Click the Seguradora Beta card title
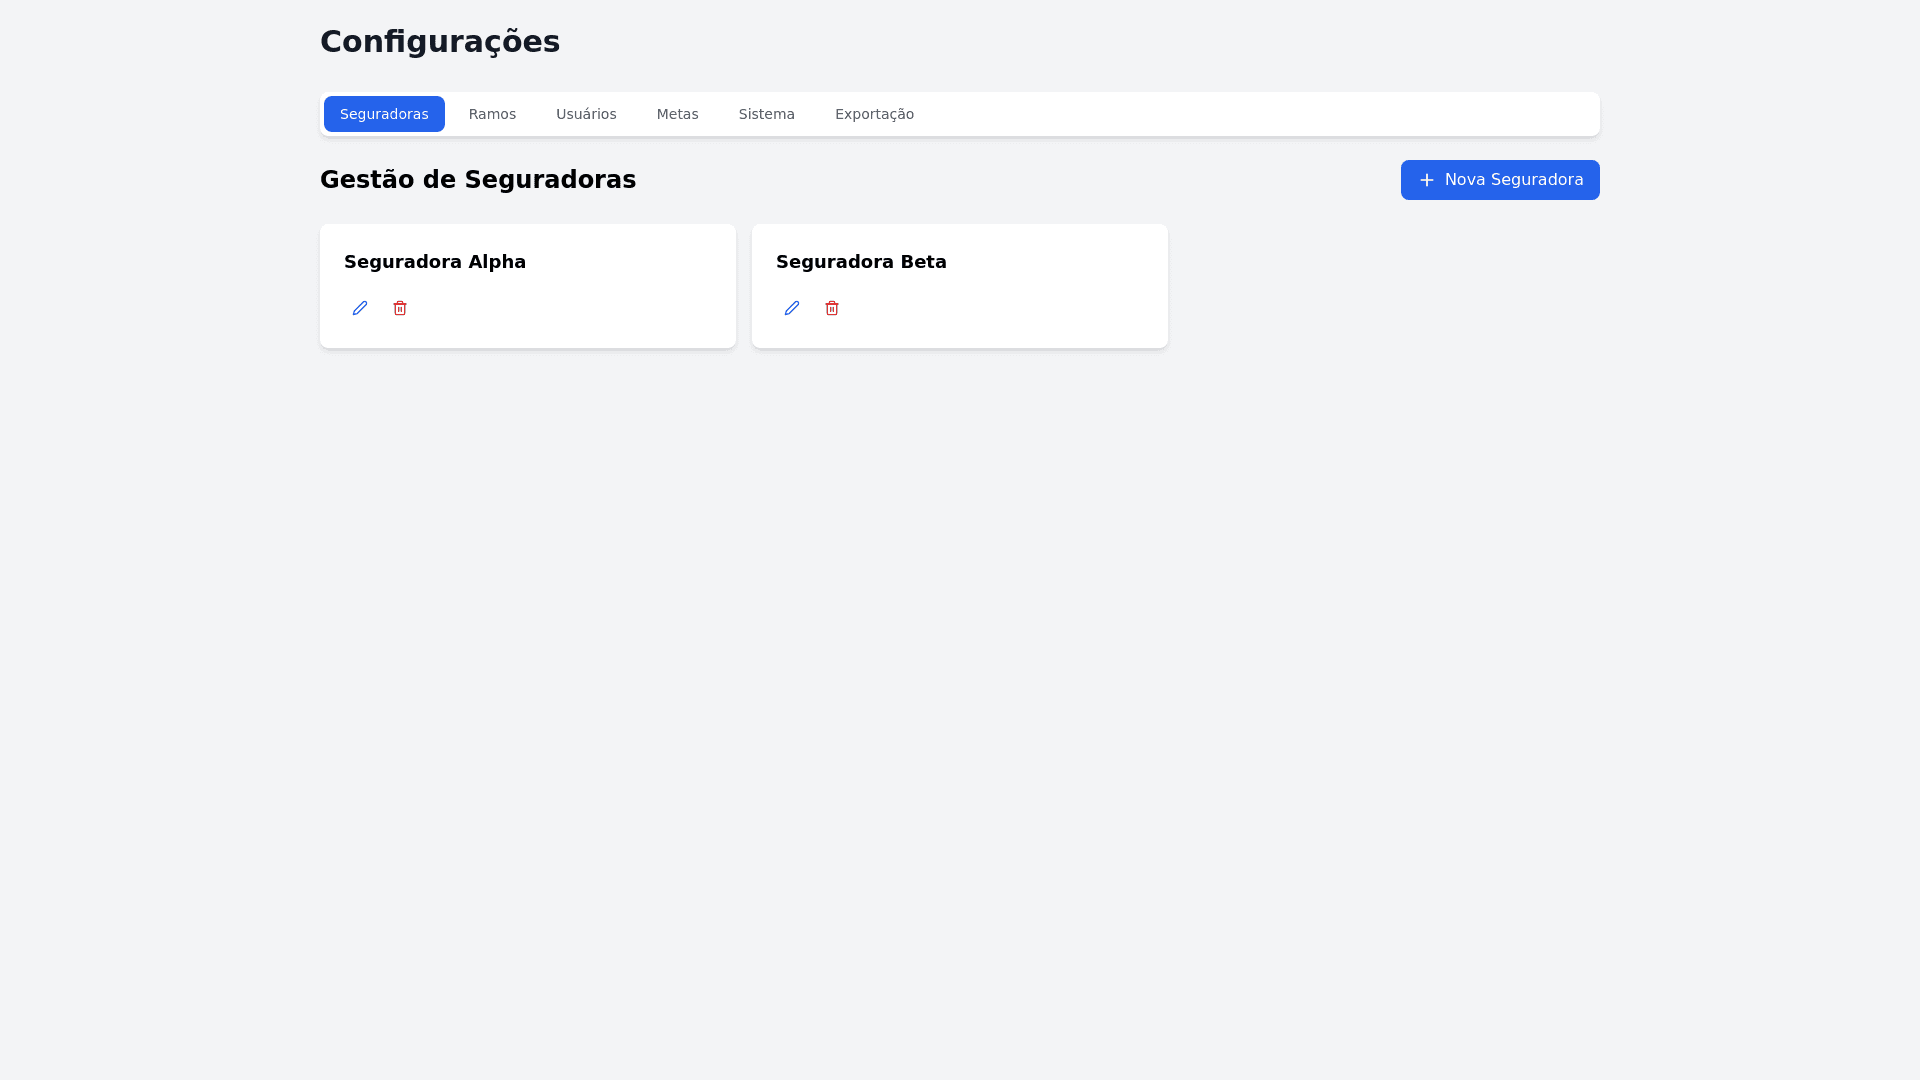This screenshot has height=1080, width=1920. pyautogui.click(x=861, y=262)
